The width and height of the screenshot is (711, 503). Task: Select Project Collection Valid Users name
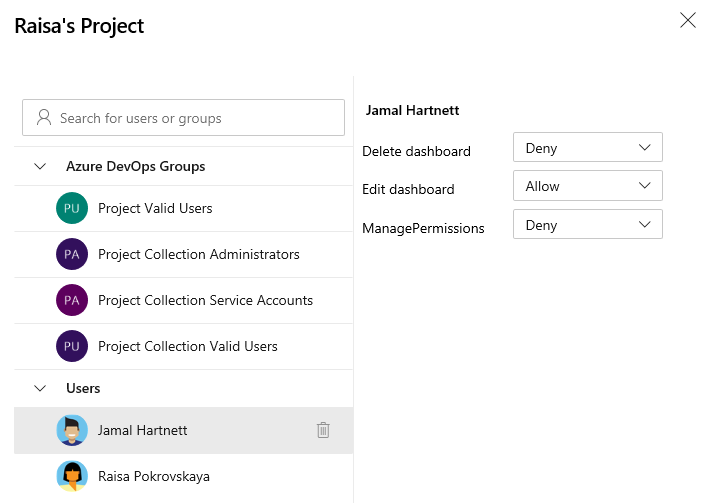click(187, 346)
